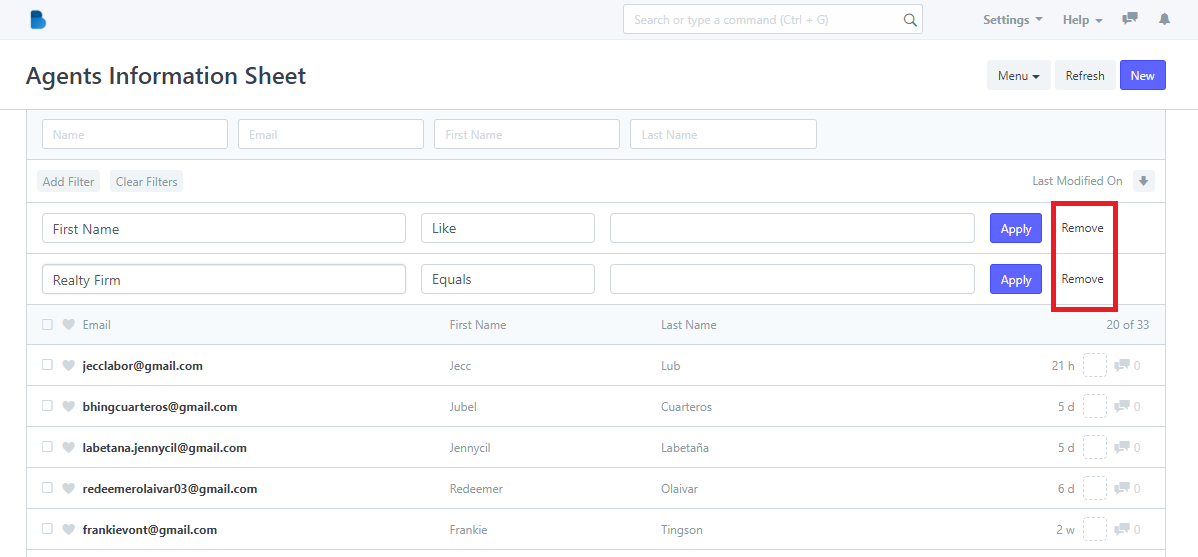This screenshot has height=557, width=1198.
Task: Like the jecclabor@gmail.com row heart
Action: 68,365
